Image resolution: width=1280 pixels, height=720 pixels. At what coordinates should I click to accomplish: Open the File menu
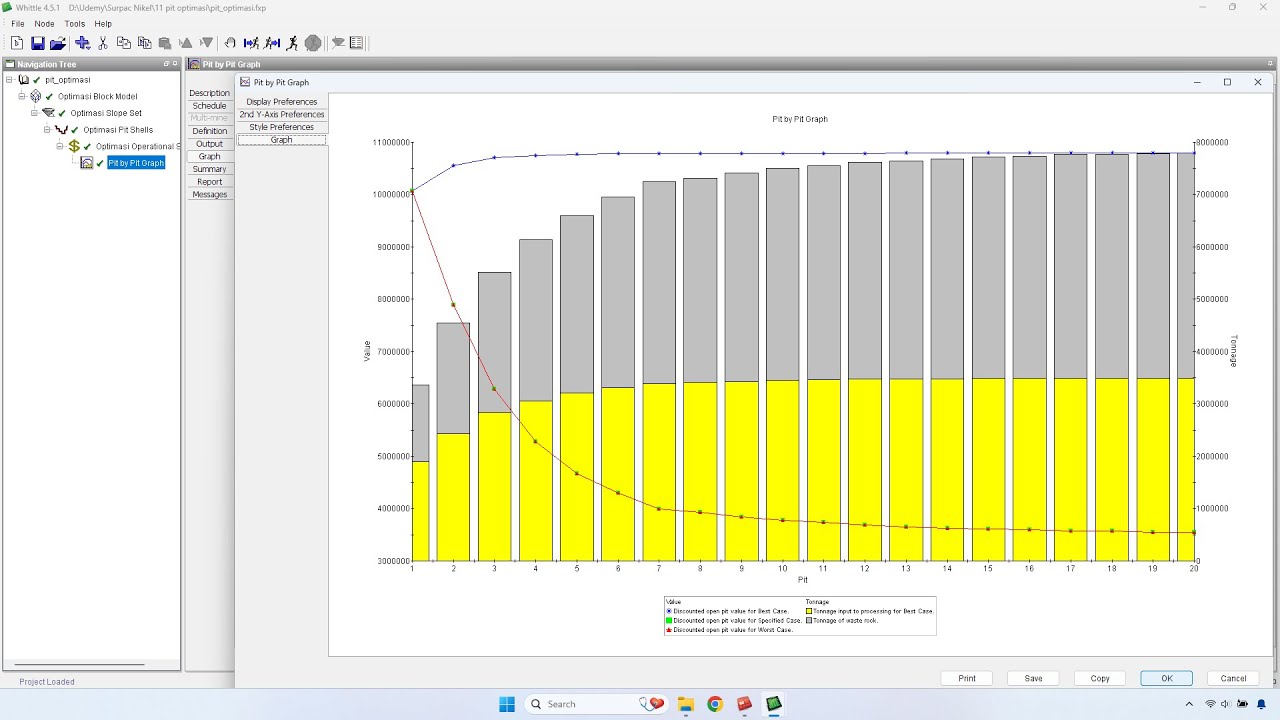[x=18, y=23]
